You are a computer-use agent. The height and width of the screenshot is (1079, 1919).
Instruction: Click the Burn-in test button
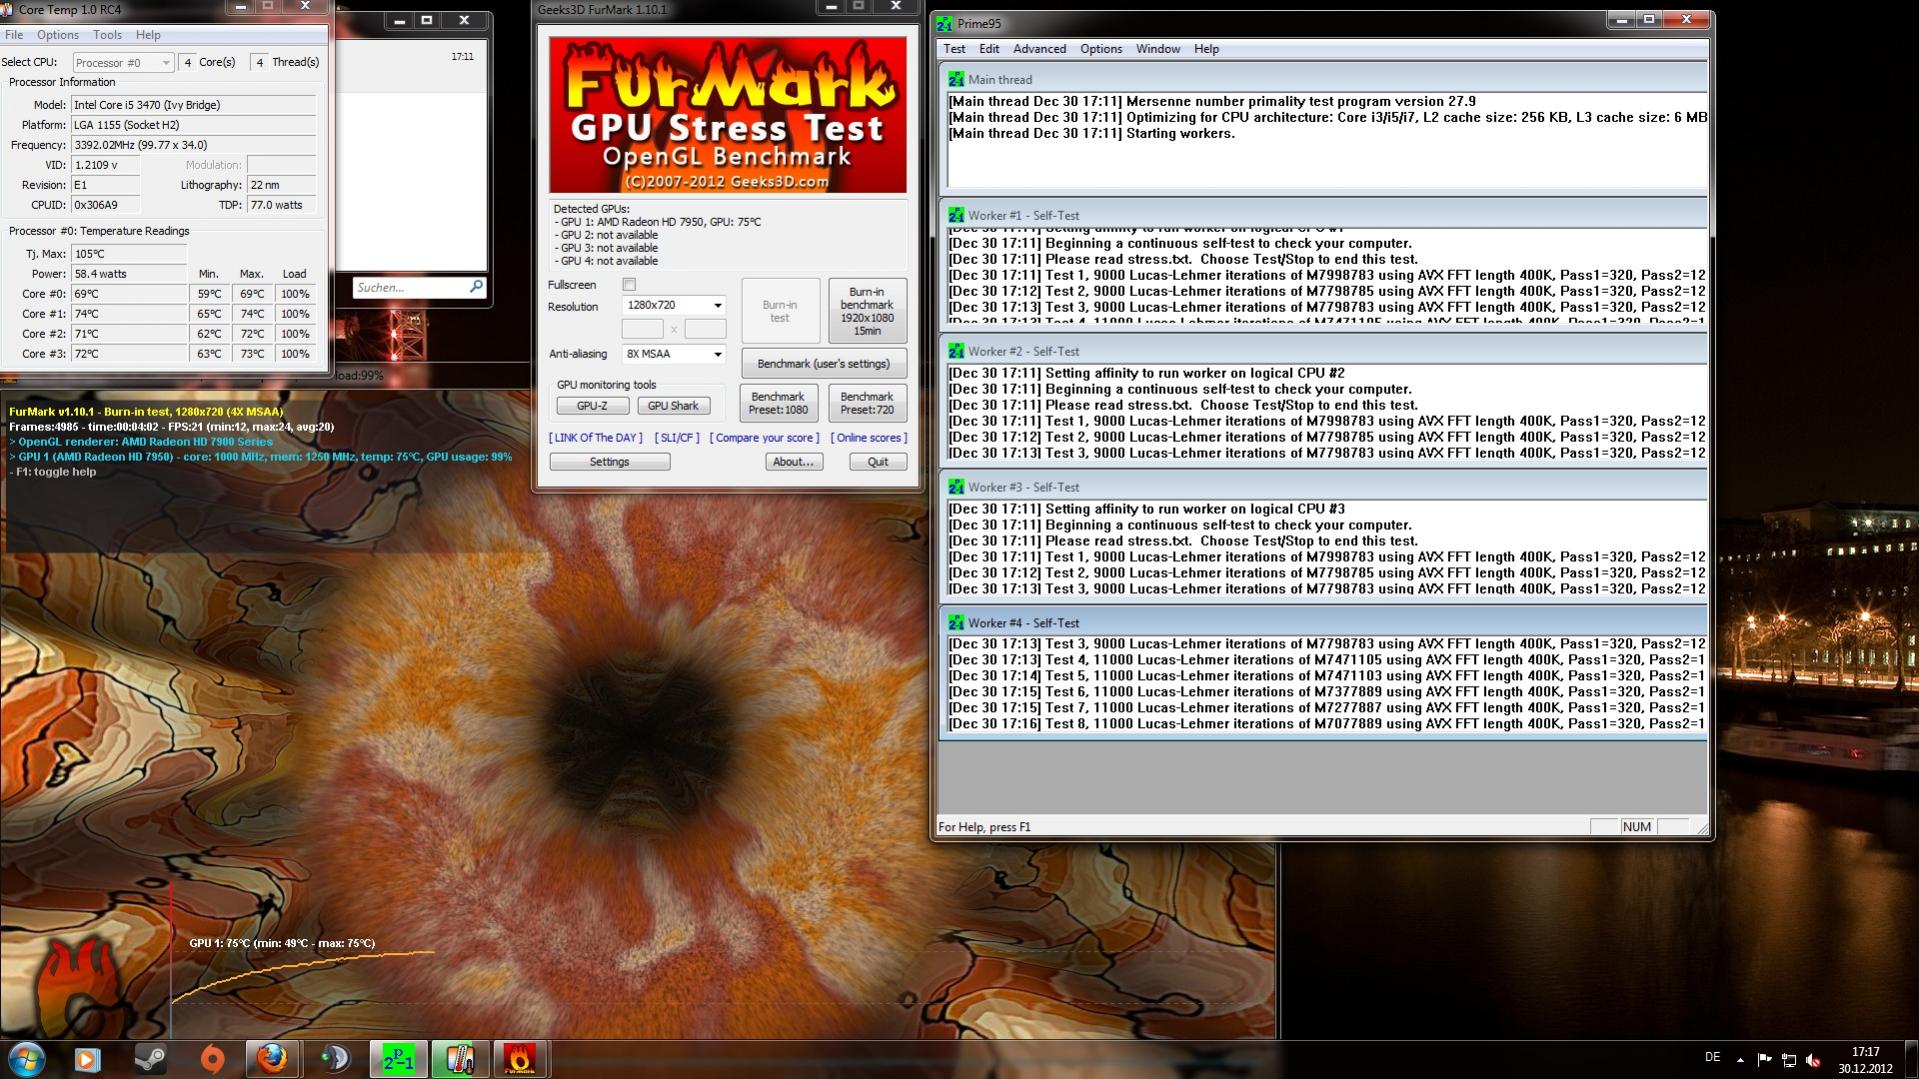click(x=780, y=311)
